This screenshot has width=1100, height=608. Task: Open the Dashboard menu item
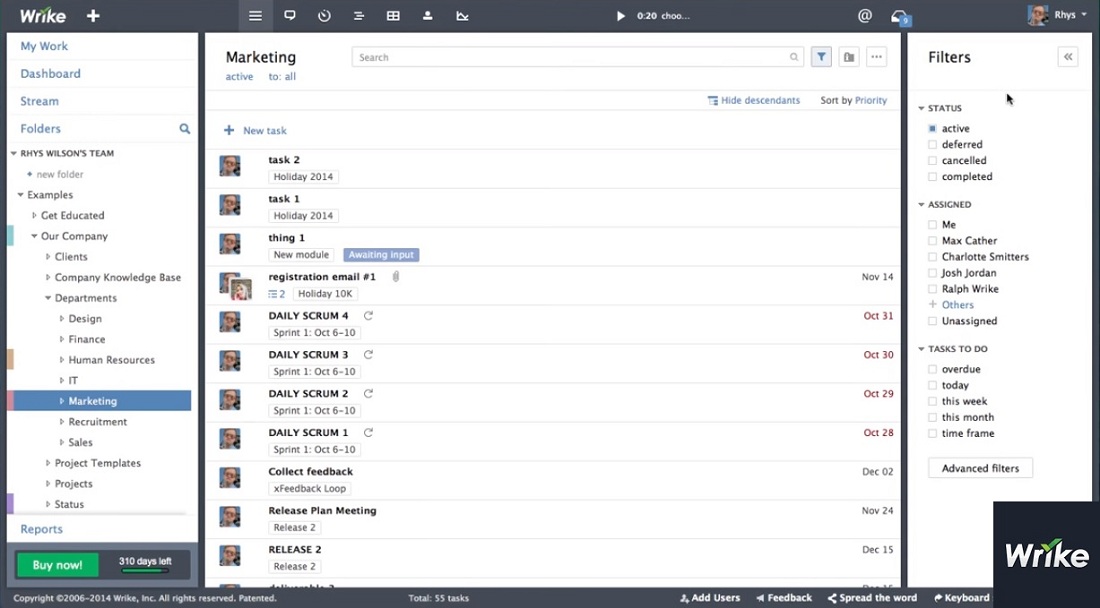tap(50, 74)
